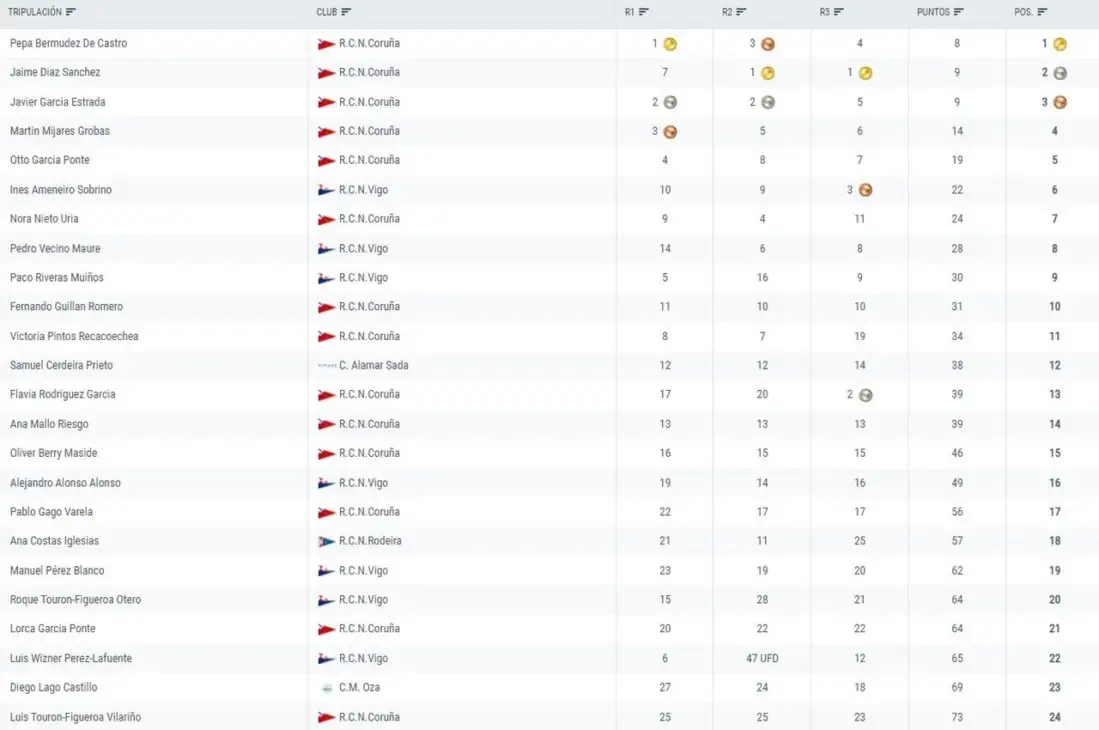Select the TRIPULACIÓN column header
Viewport: 1099px width, 730px height.
coord(35,12)
